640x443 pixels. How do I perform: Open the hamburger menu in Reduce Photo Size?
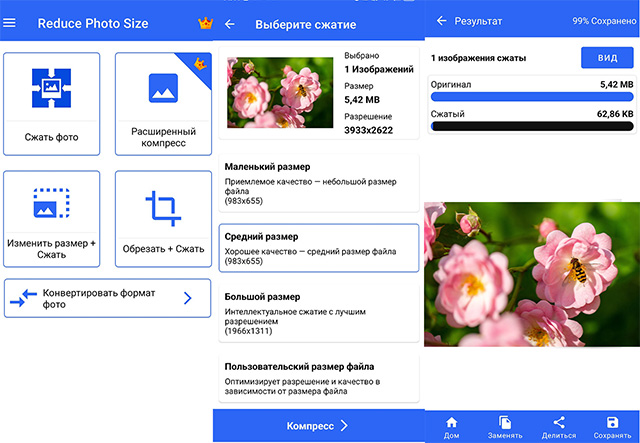pyautogui.click(x=9, y=23)
